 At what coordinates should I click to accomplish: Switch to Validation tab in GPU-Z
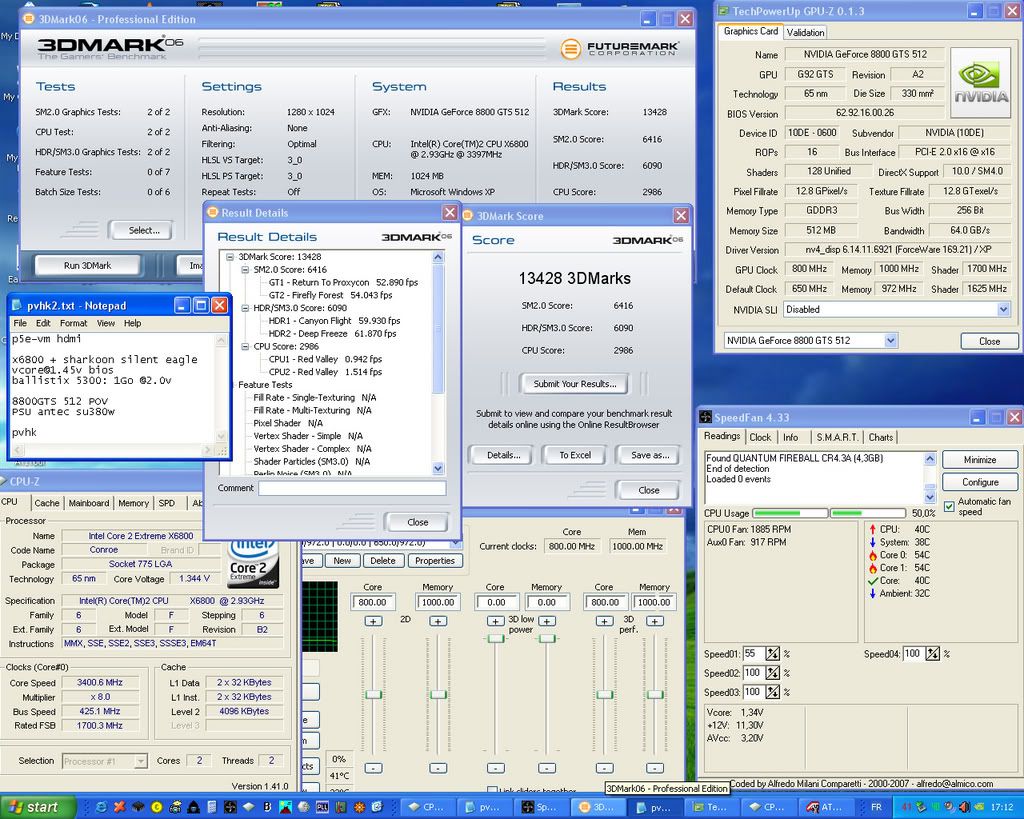coord(805,32)
